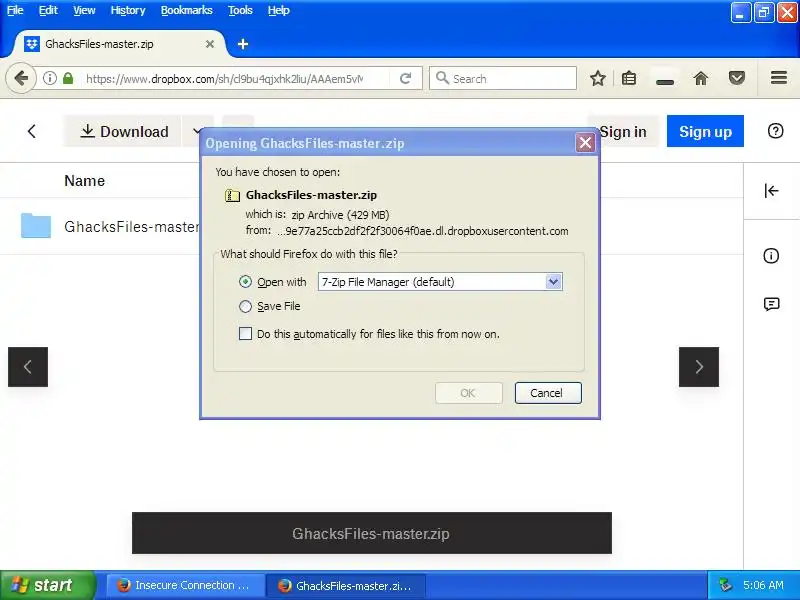Click the Firefox back navigation arrow
800x600 pixels.
tap(20, 79)
